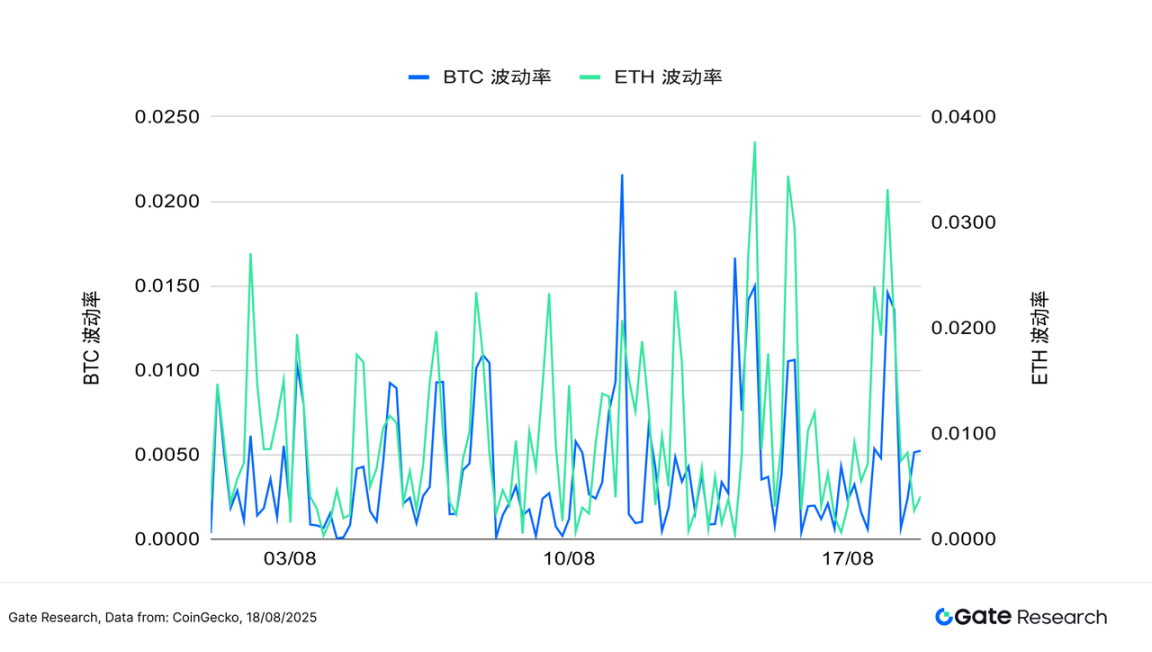Click the green ETH legend line marker

pyautogui.click(x=590, y=77)
